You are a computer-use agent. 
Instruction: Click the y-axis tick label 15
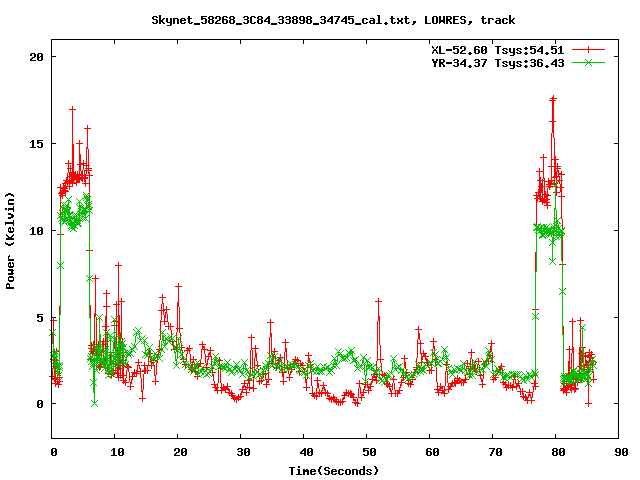tap(36, 144)
